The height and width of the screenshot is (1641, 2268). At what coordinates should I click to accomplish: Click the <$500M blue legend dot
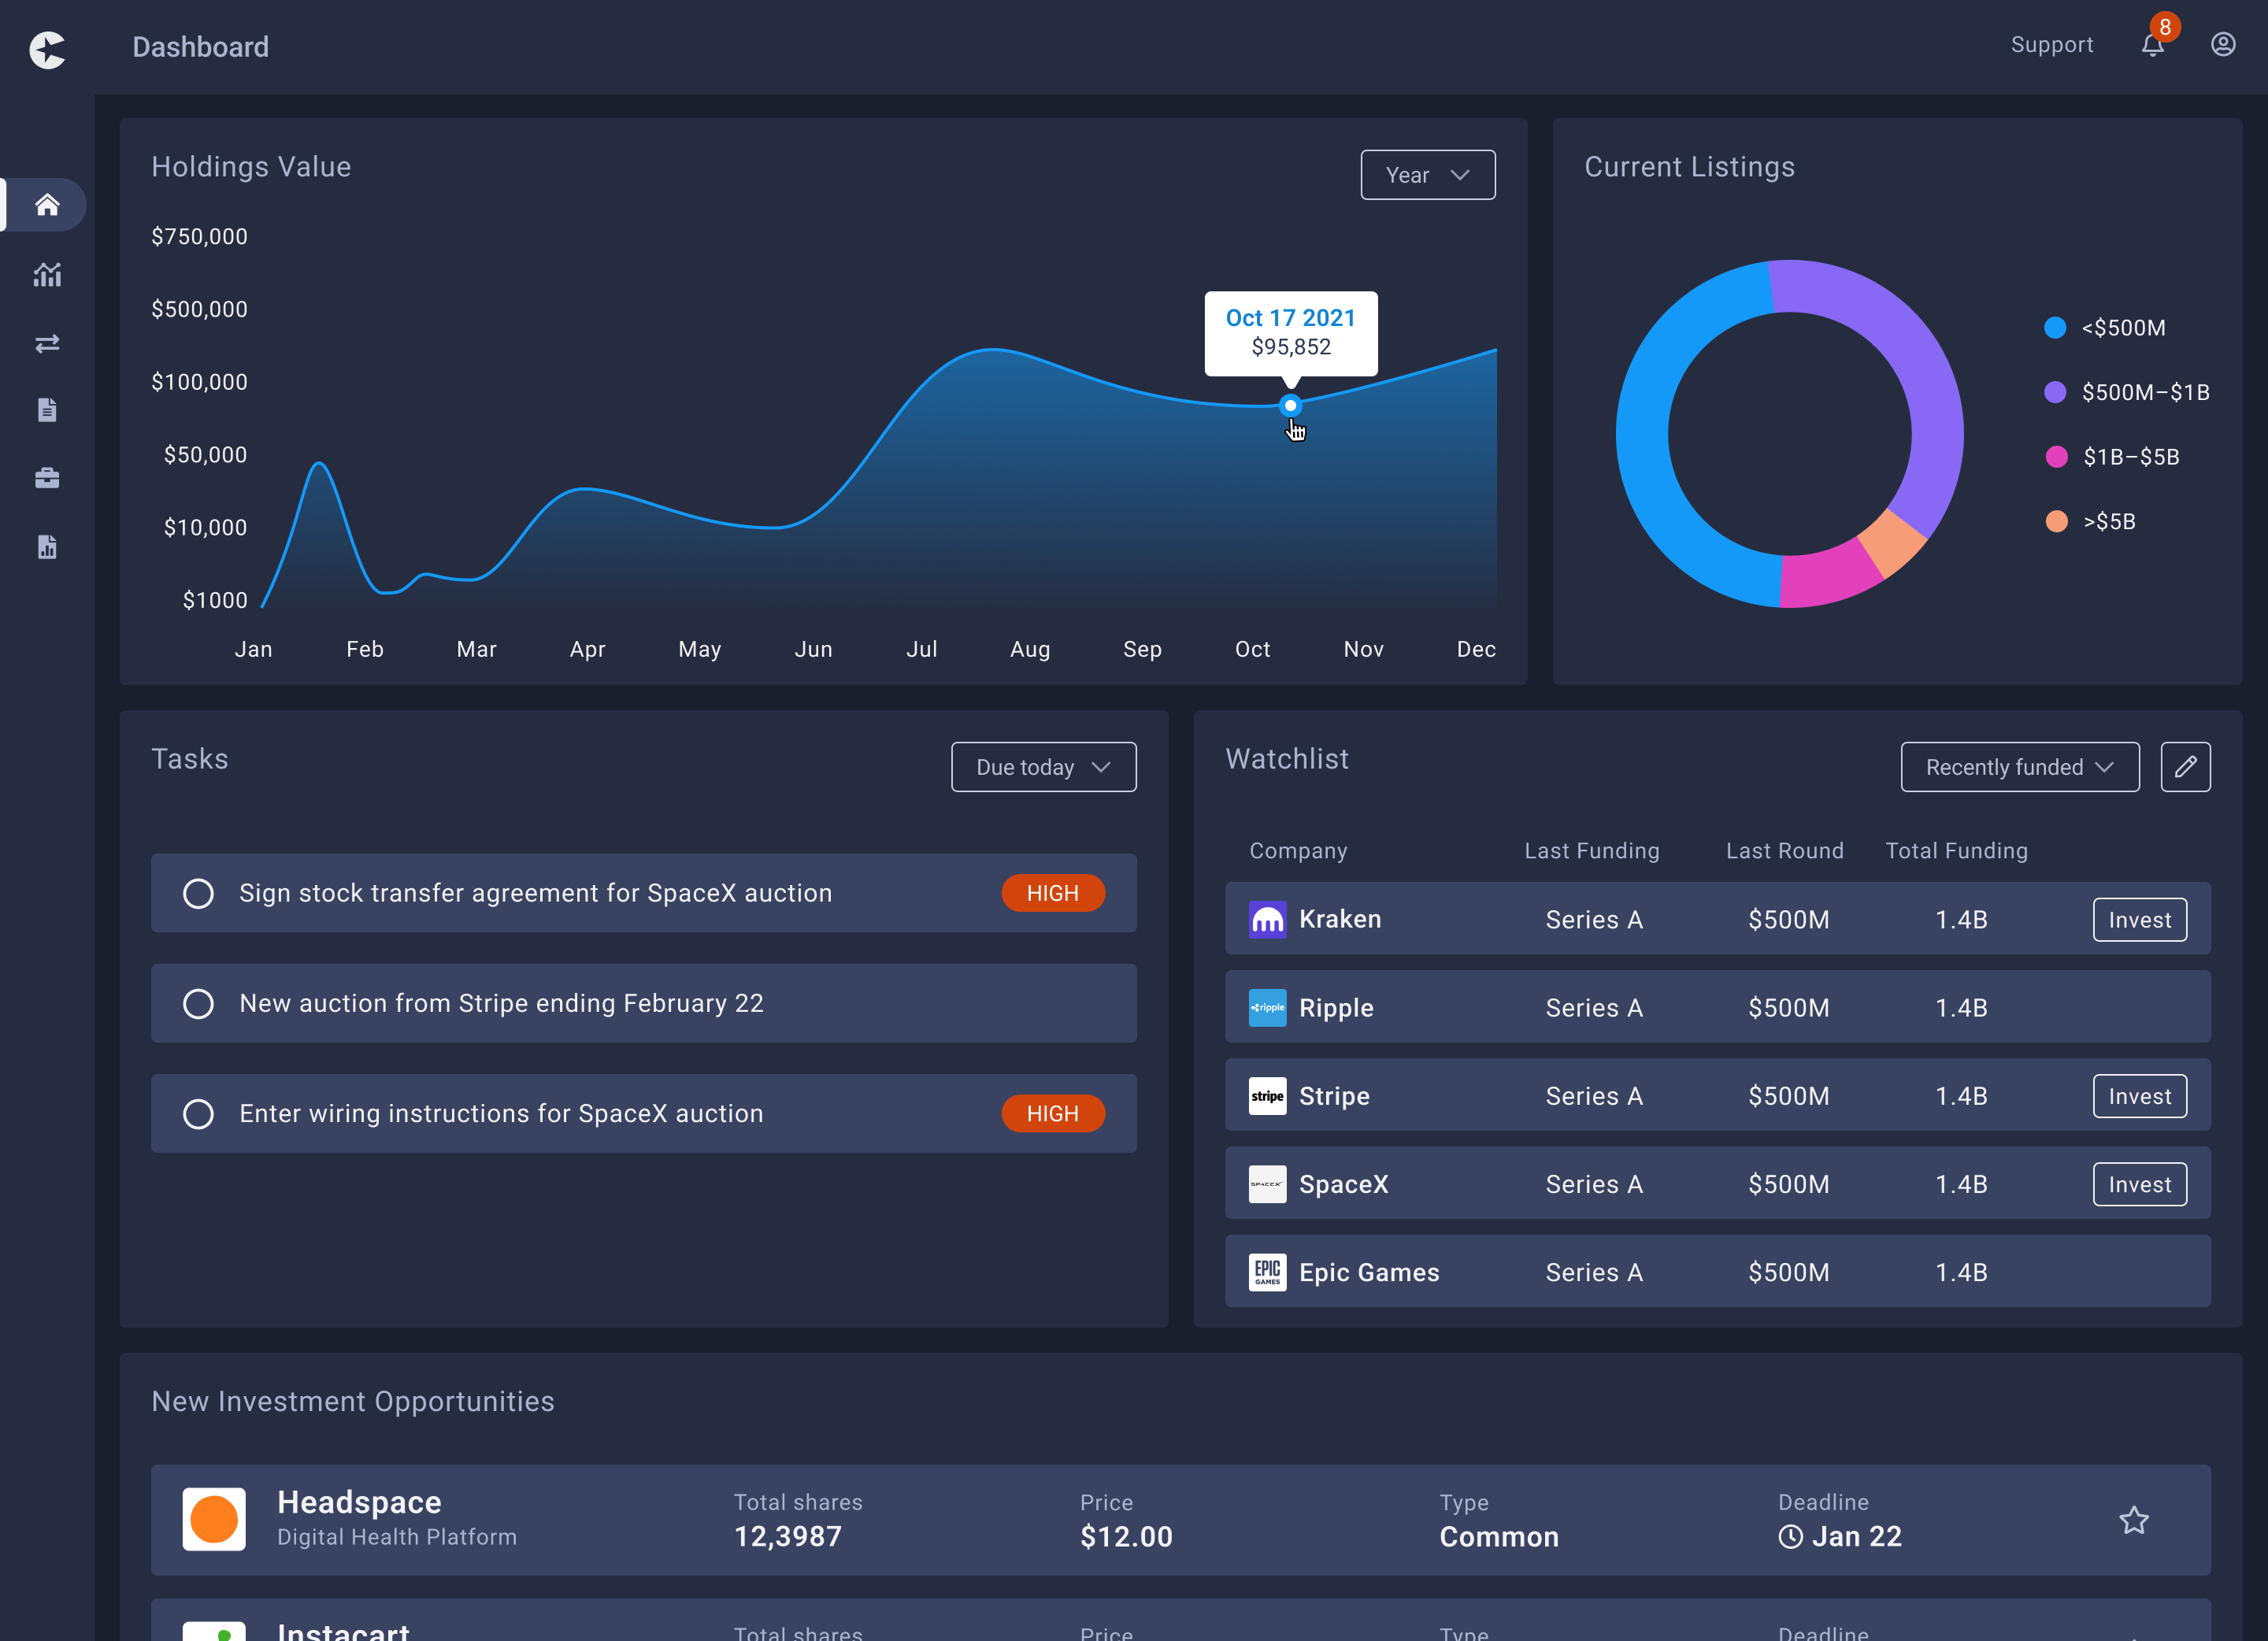2055,327
